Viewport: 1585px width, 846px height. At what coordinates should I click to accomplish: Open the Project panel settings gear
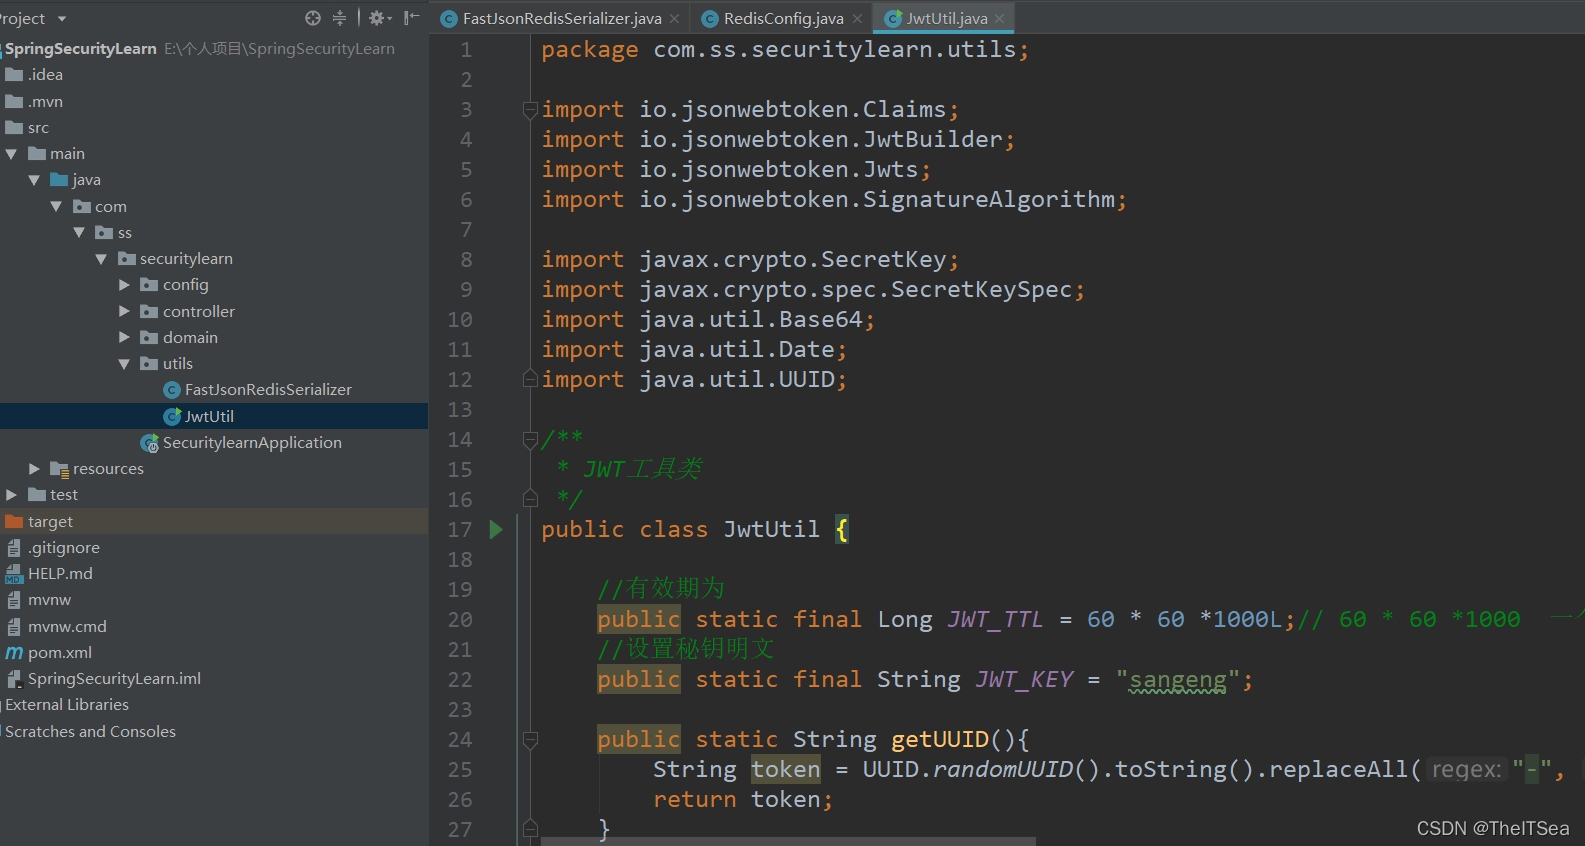pos(380,18)
